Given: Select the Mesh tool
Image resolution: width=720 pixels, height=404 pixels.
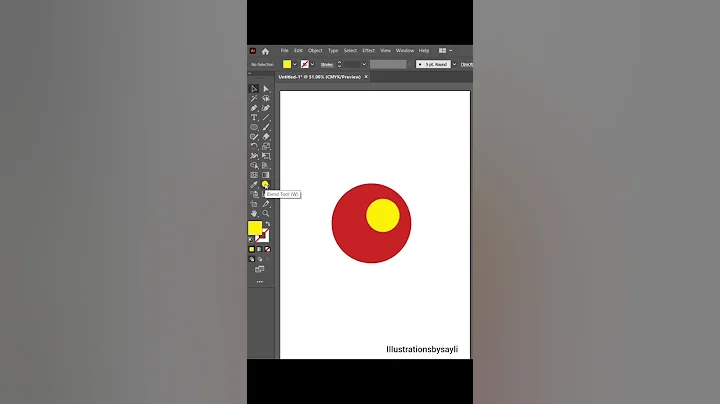Looking at the screenshot, I should (254, 175).
